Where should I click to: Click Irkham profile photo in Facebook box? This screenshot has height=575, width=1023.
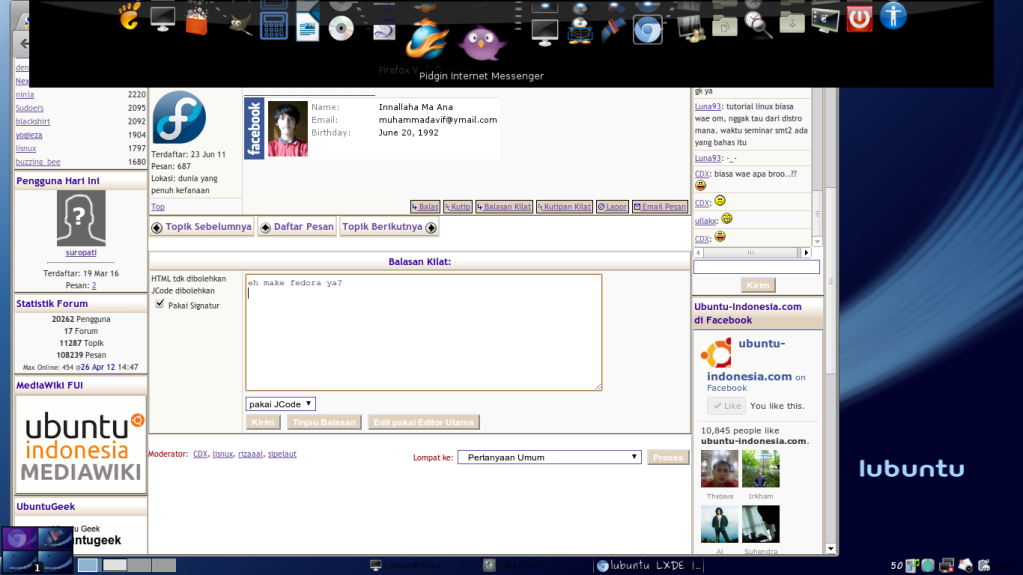[x=761, y=469]
